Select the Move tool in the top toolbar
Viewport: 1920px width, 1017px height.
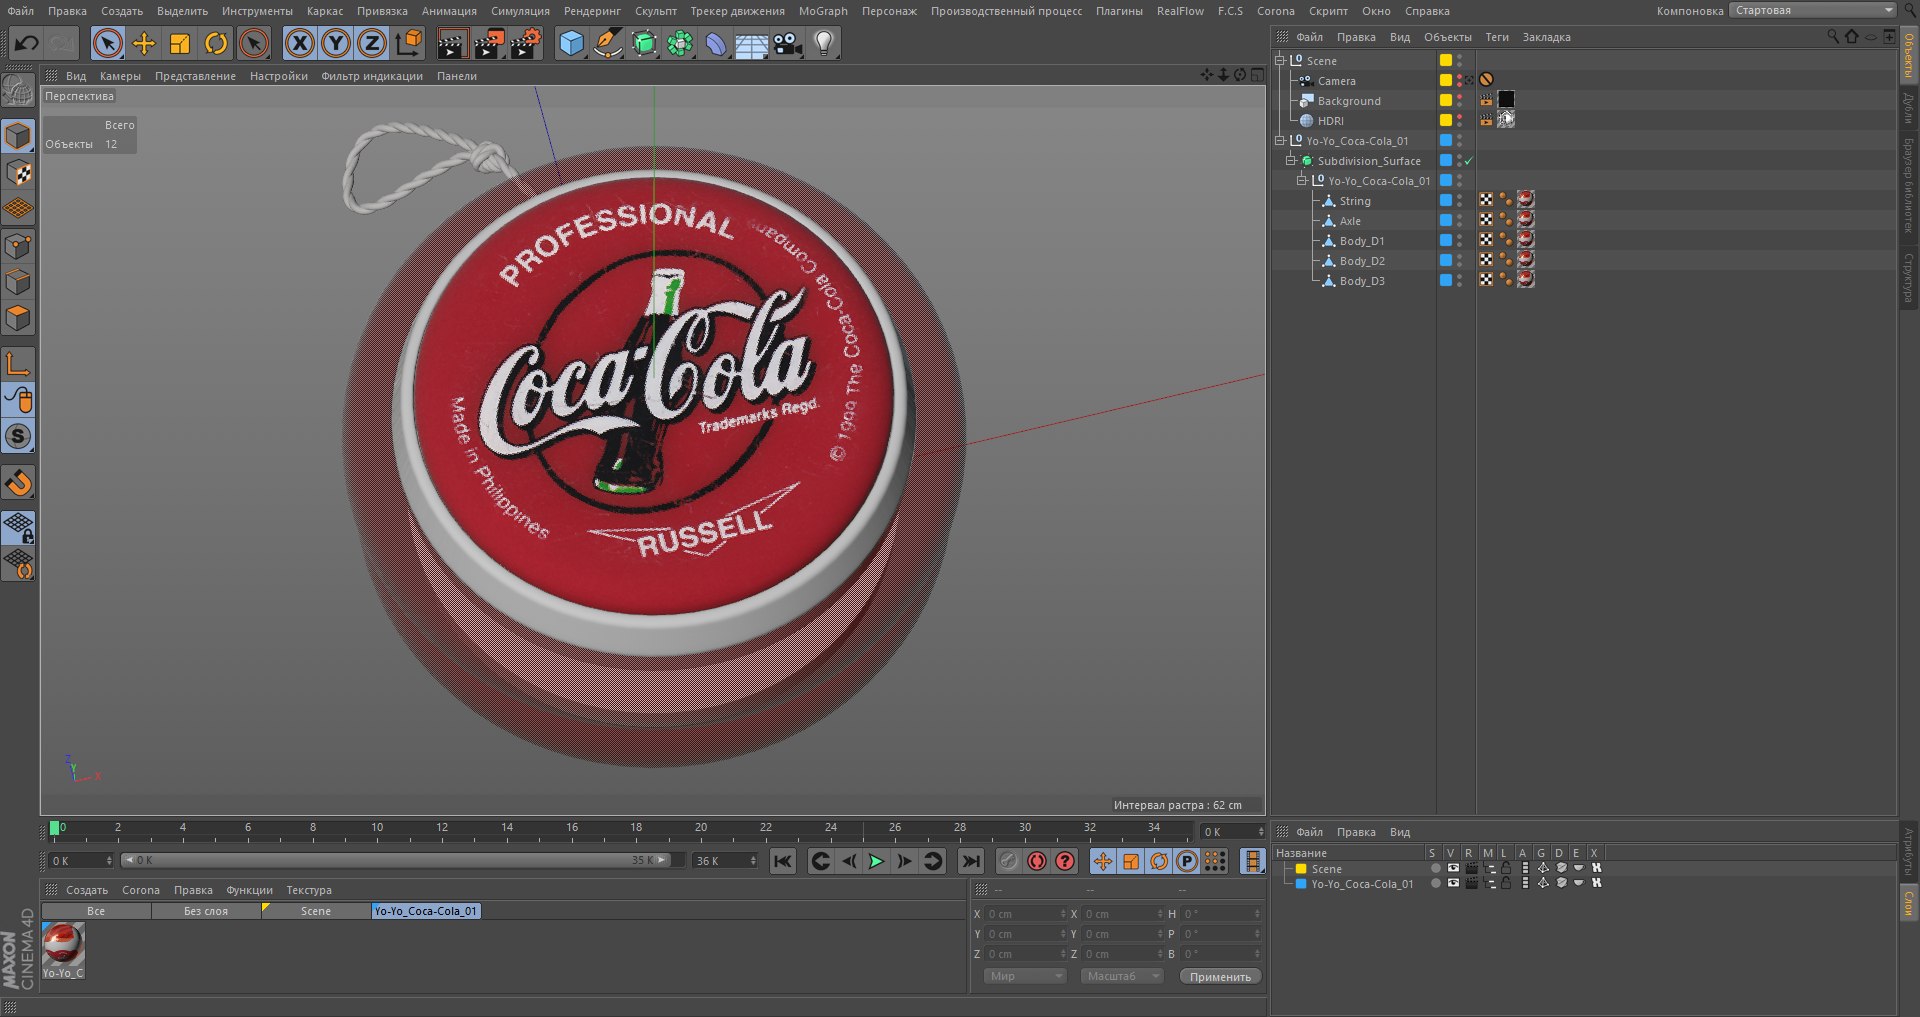(144, 43)
